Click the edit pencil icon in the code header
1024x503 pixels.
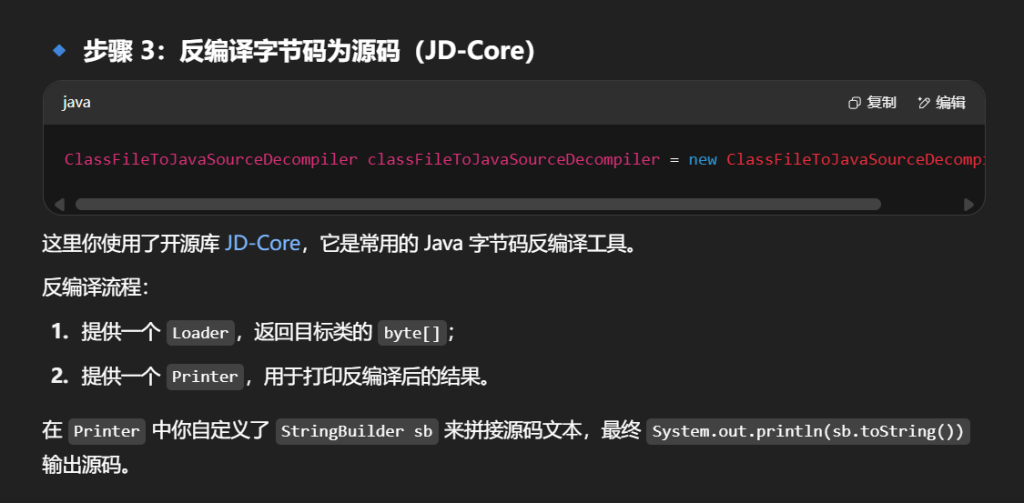pos(924,103)
